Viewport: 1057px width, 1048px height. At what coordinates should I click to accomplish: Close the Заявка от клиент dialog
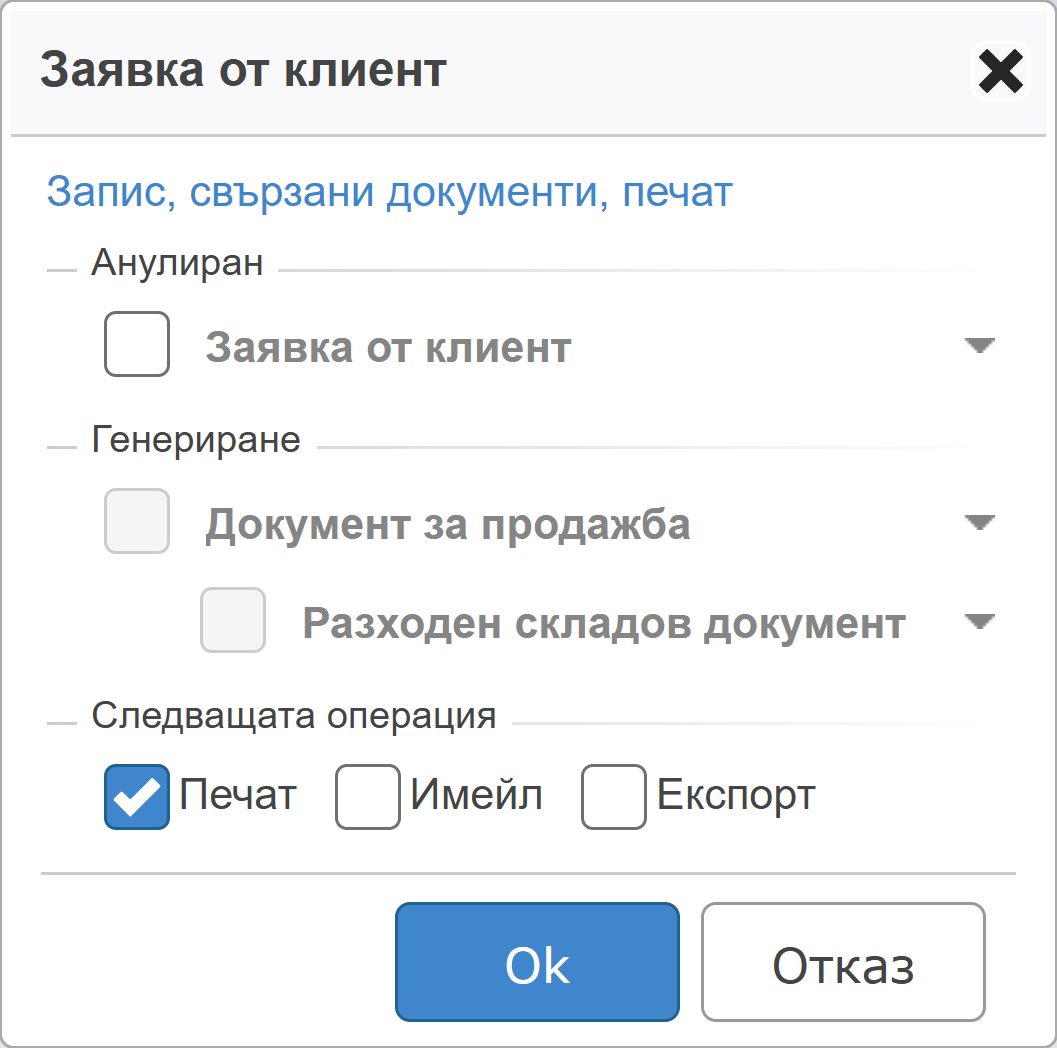click(1001, 72)
